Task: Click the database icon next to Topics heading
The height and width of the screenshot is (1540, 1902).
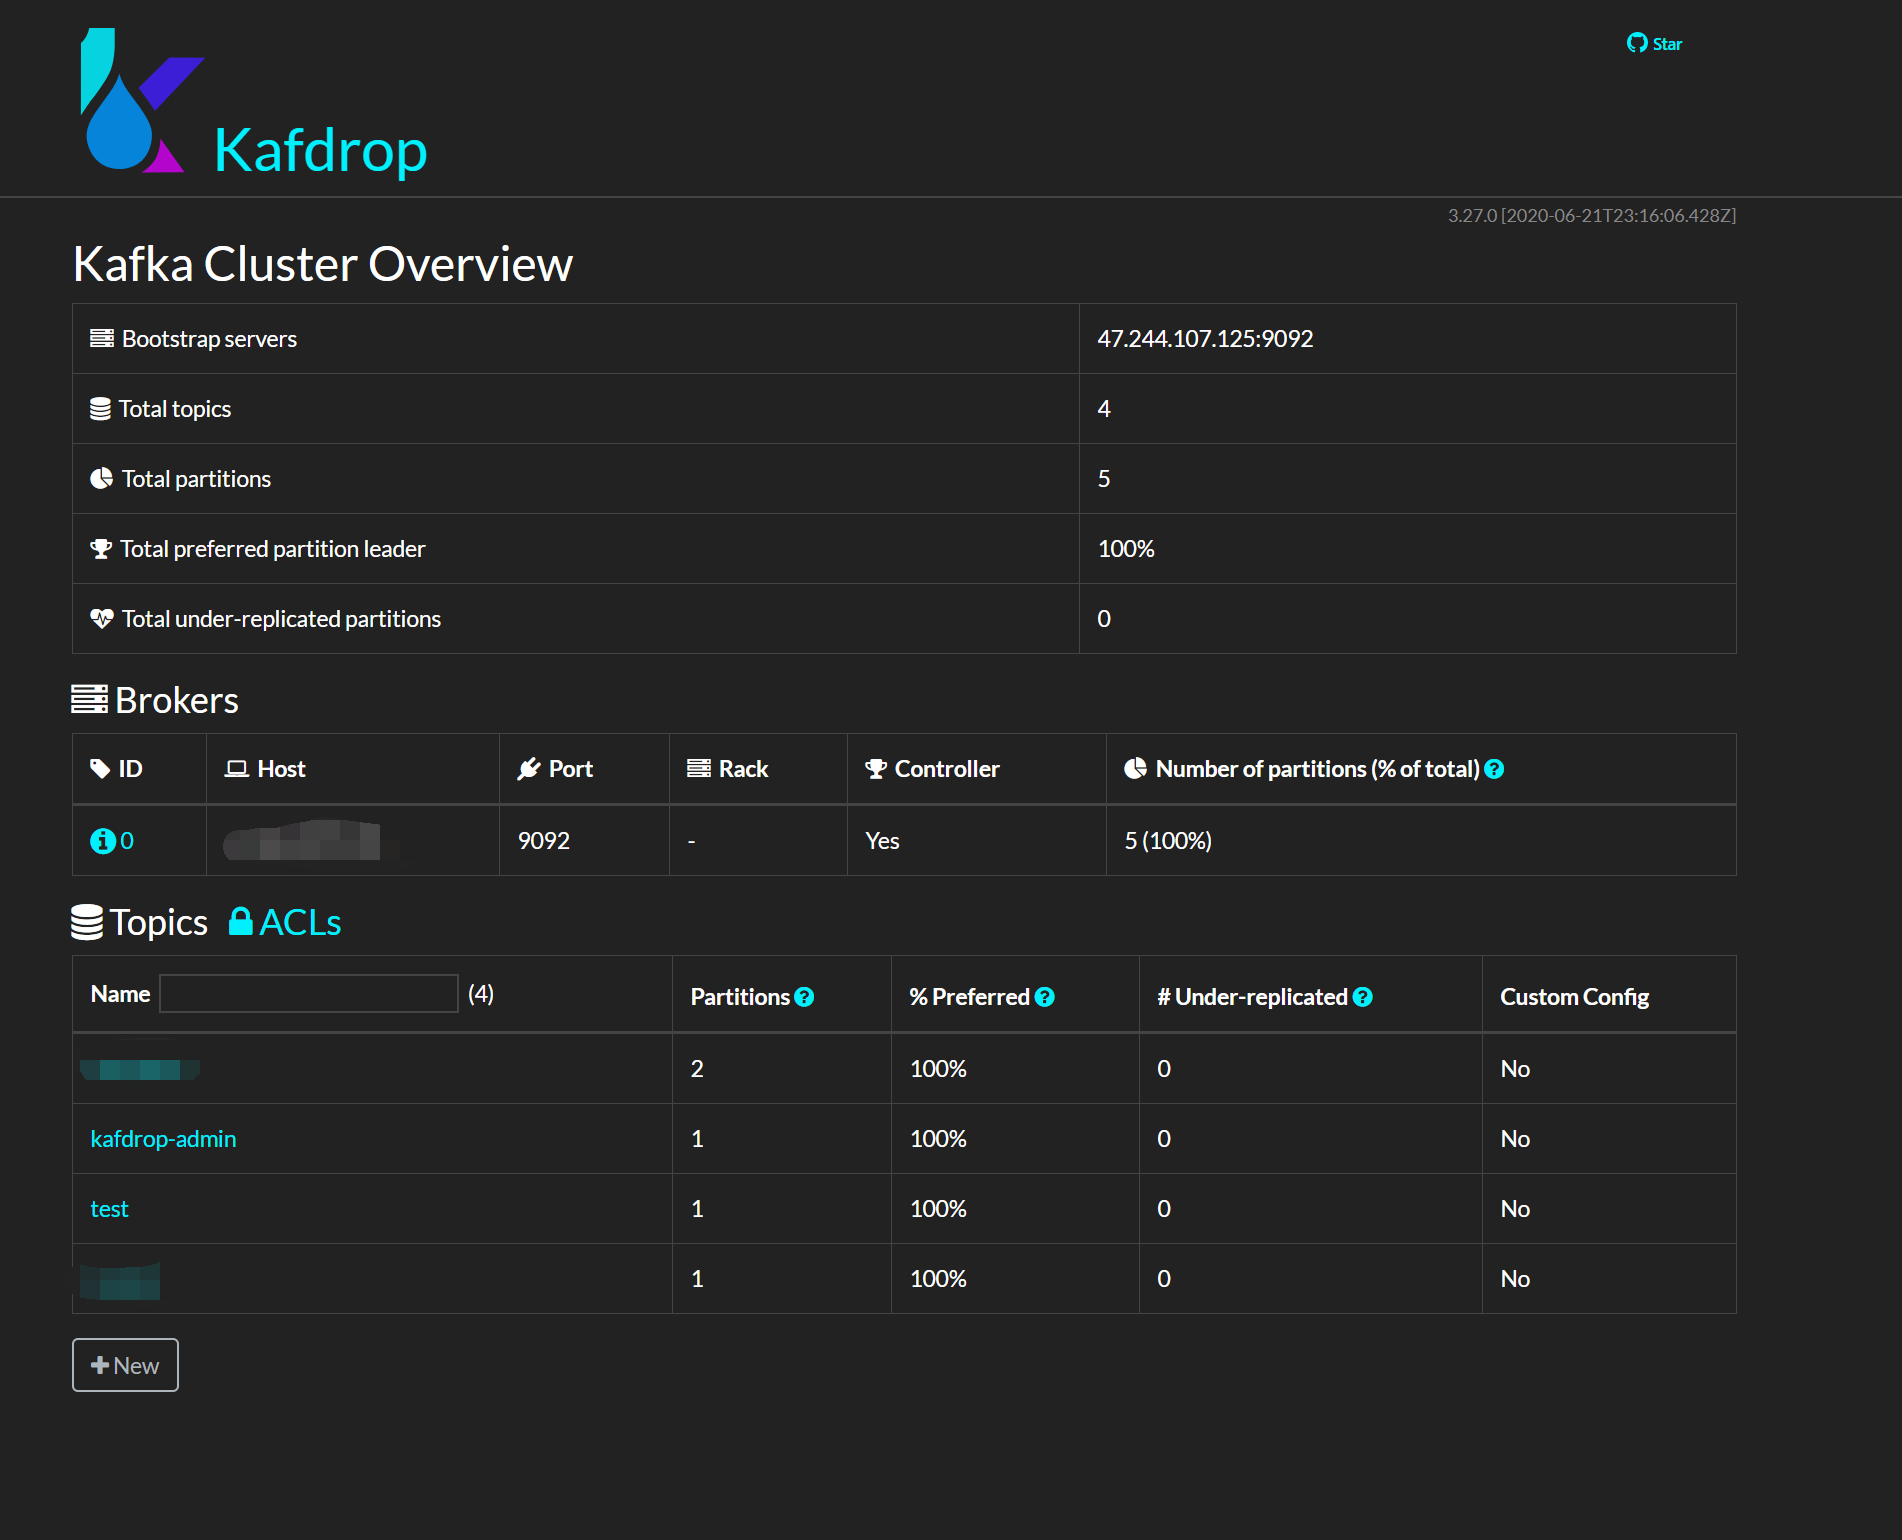Action: pyautogui.click(x=87, y=922)
